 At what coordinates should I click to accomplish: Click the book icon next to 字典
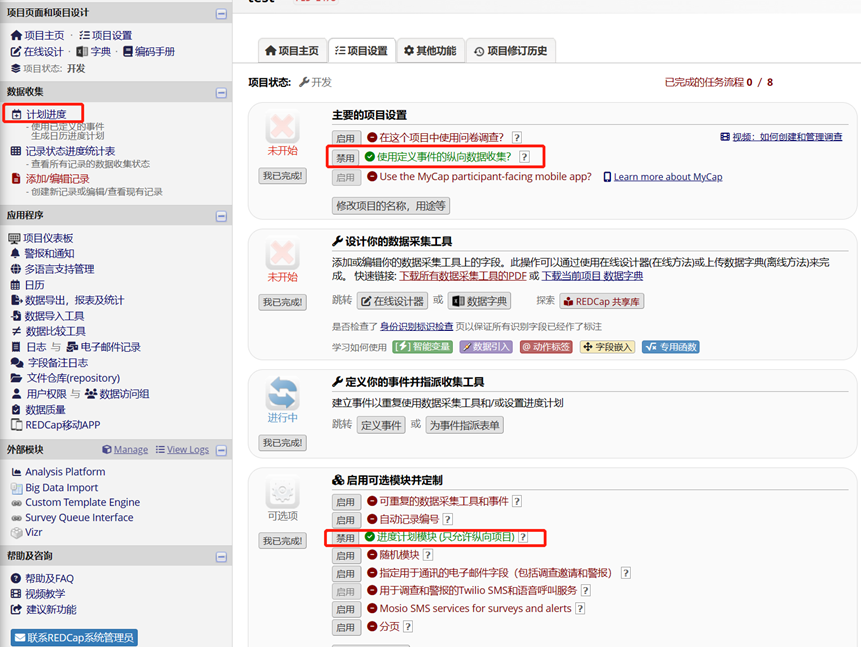82,52
